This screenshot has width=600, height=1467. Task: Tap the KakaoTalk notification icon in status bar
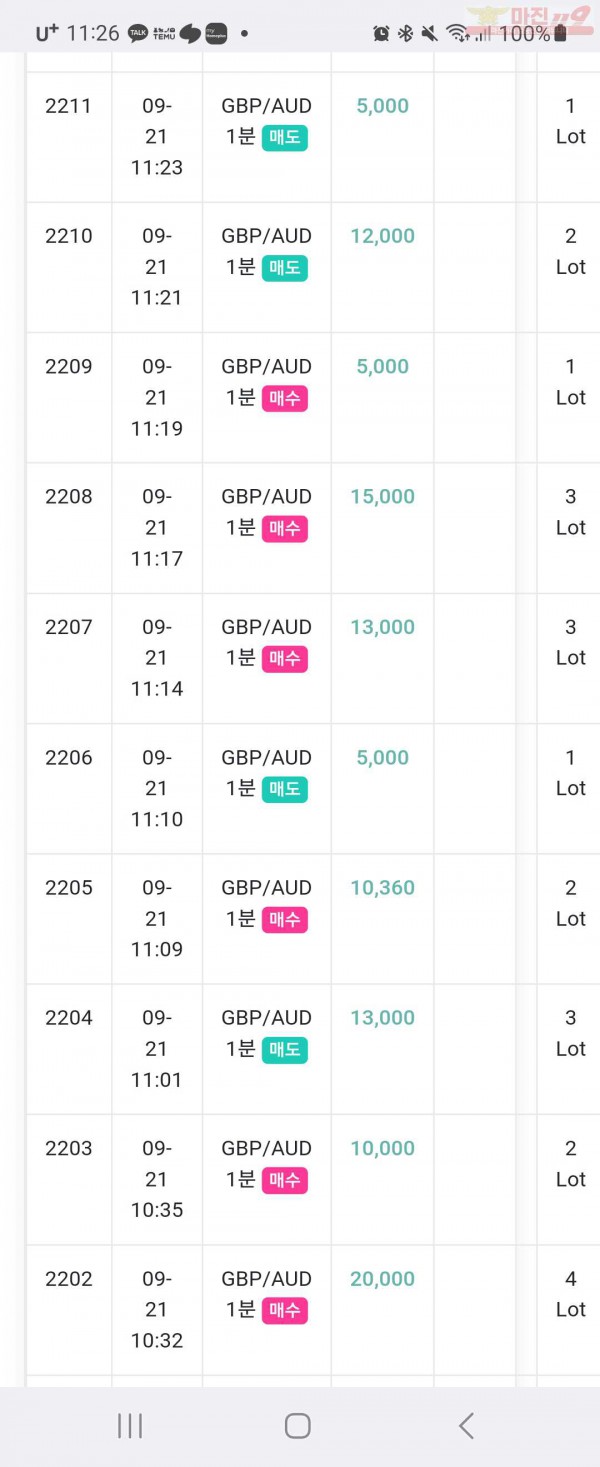(x=138, y=33)
